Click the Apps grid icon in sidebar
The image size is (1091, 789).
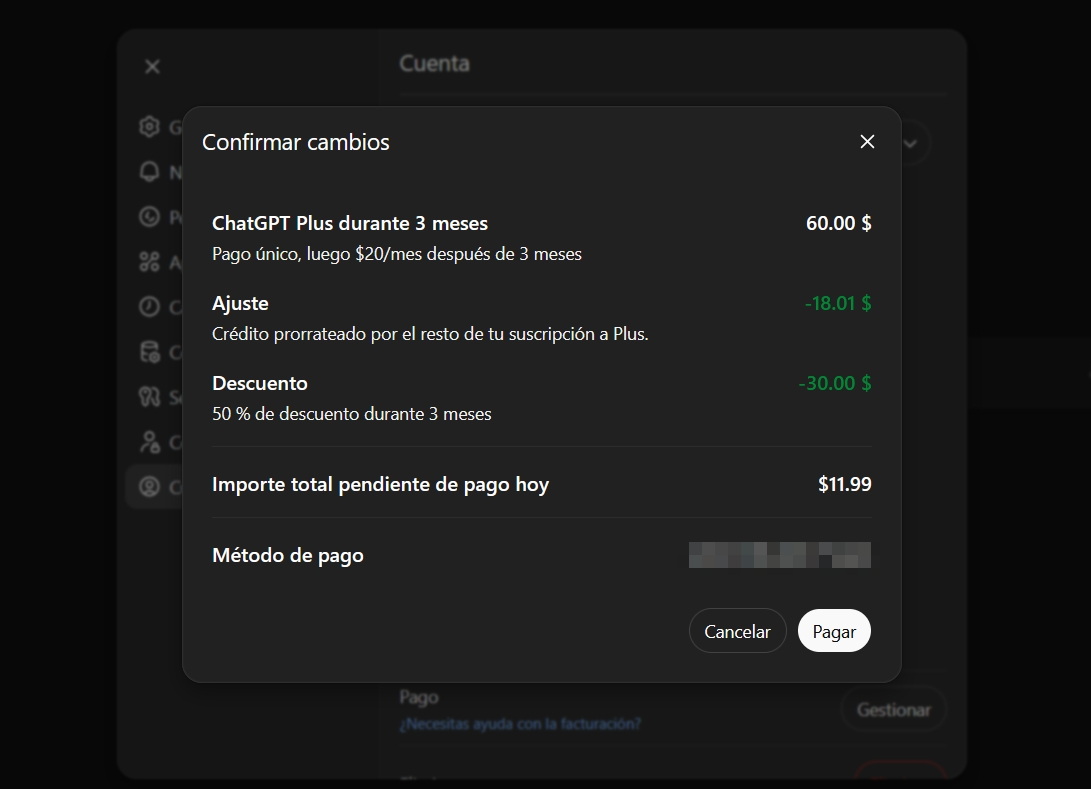tap(150, 262)
